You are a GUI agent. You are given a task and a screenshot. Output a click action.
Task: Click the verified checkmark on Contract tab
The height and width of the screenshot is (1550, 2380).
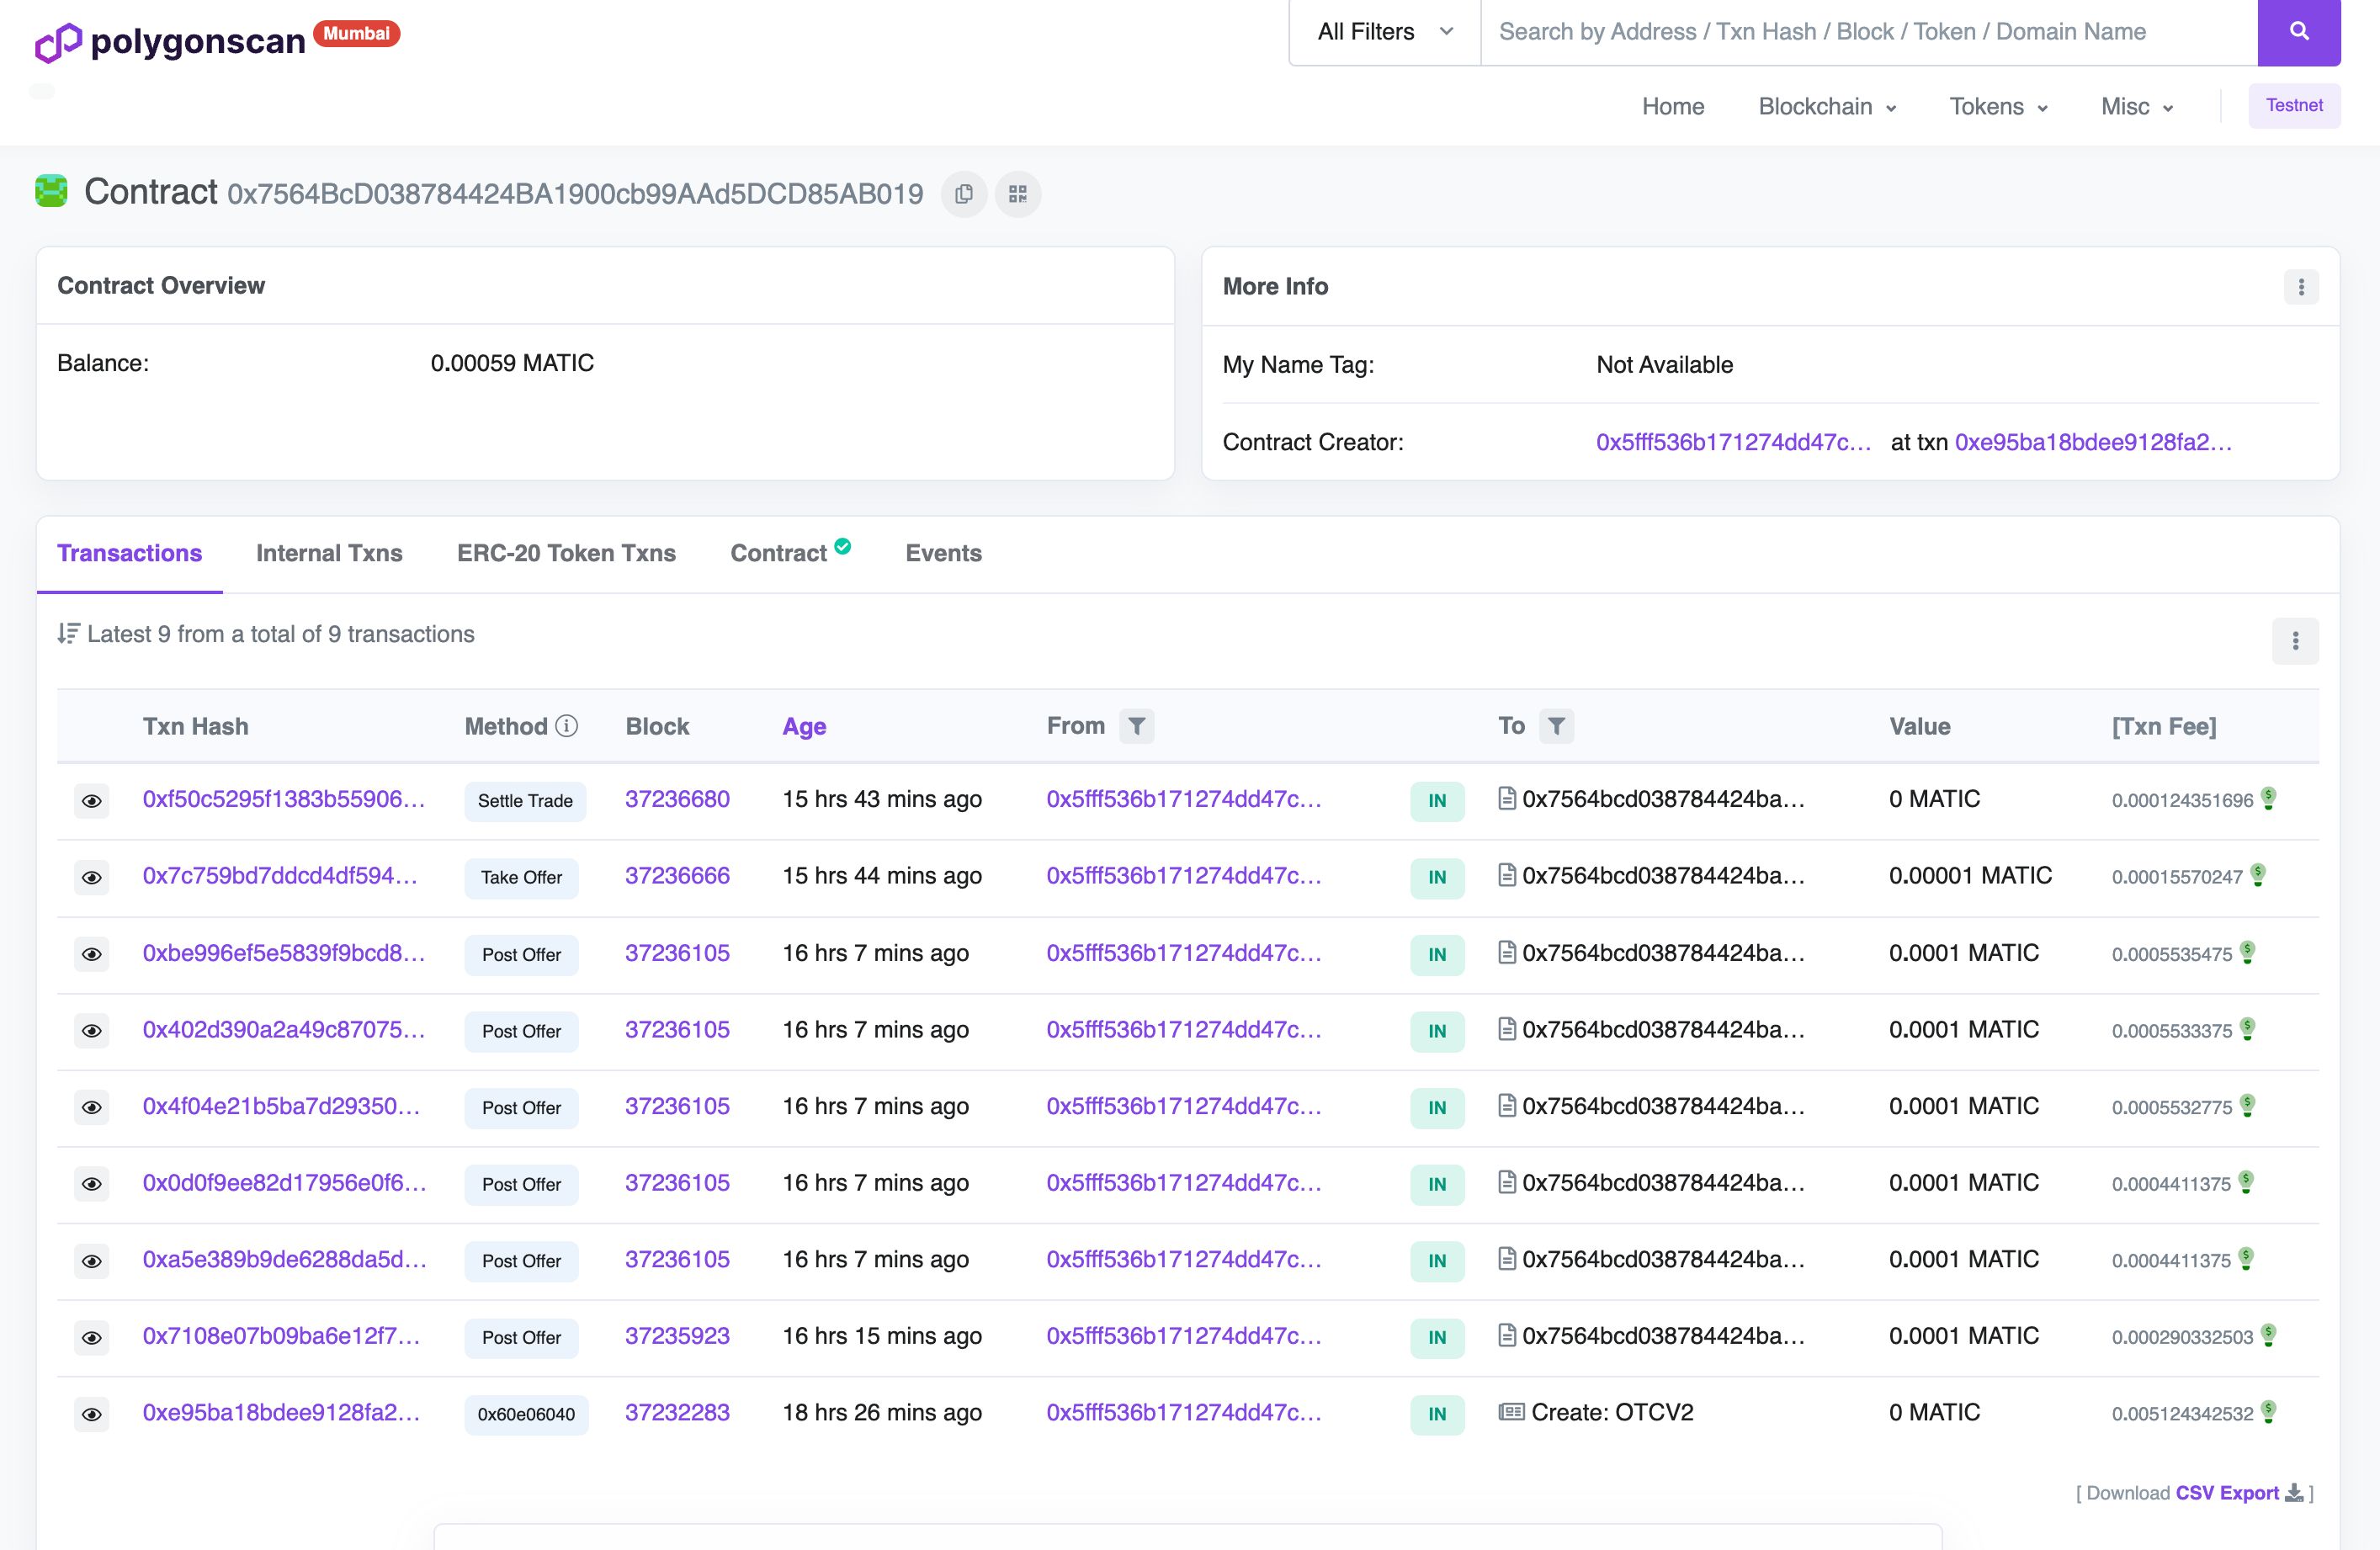click(x=843, y=546)
